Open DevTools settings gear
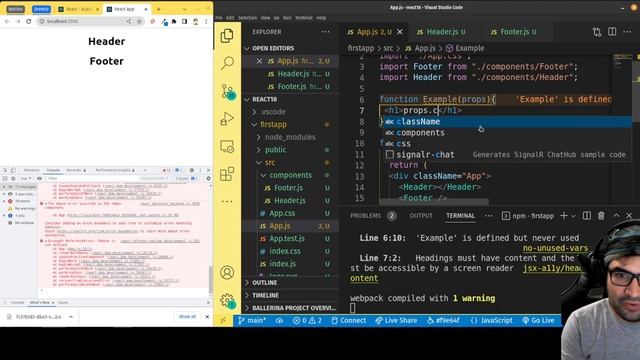The image size is (640, 360). [191, 170]
